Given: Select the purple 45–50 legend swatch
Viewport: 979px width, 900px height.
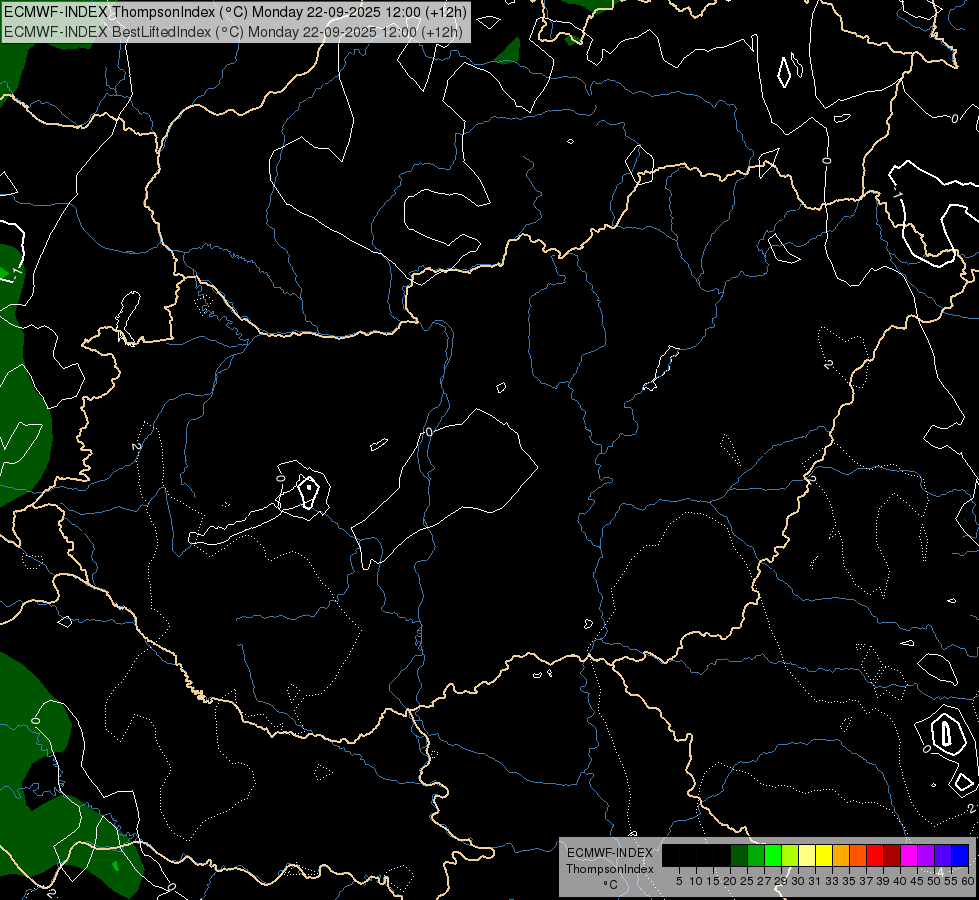Looking at the screenshot, I should click(x=926, y=855).
